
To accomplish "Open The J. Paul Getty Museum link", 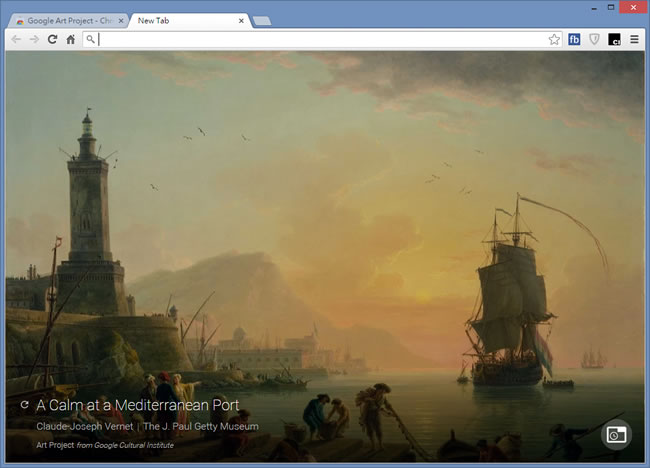I will click(x=200, y=427).
